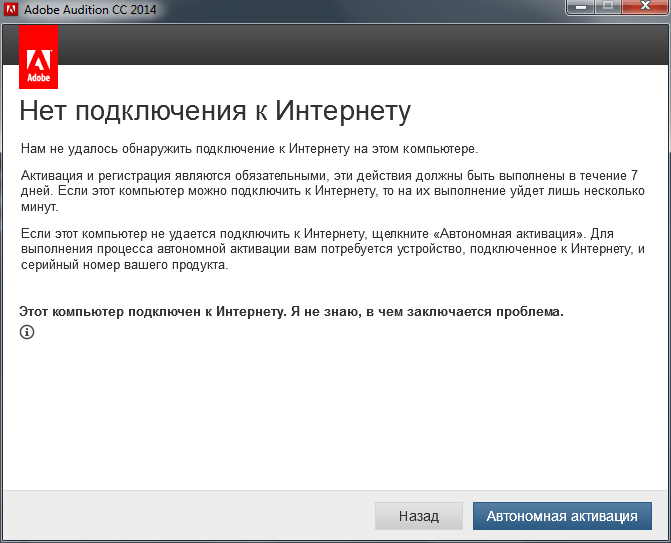Click the heading "Нет подключения к Интернету"
Screen dimensions: 671x543
[215, 112]
